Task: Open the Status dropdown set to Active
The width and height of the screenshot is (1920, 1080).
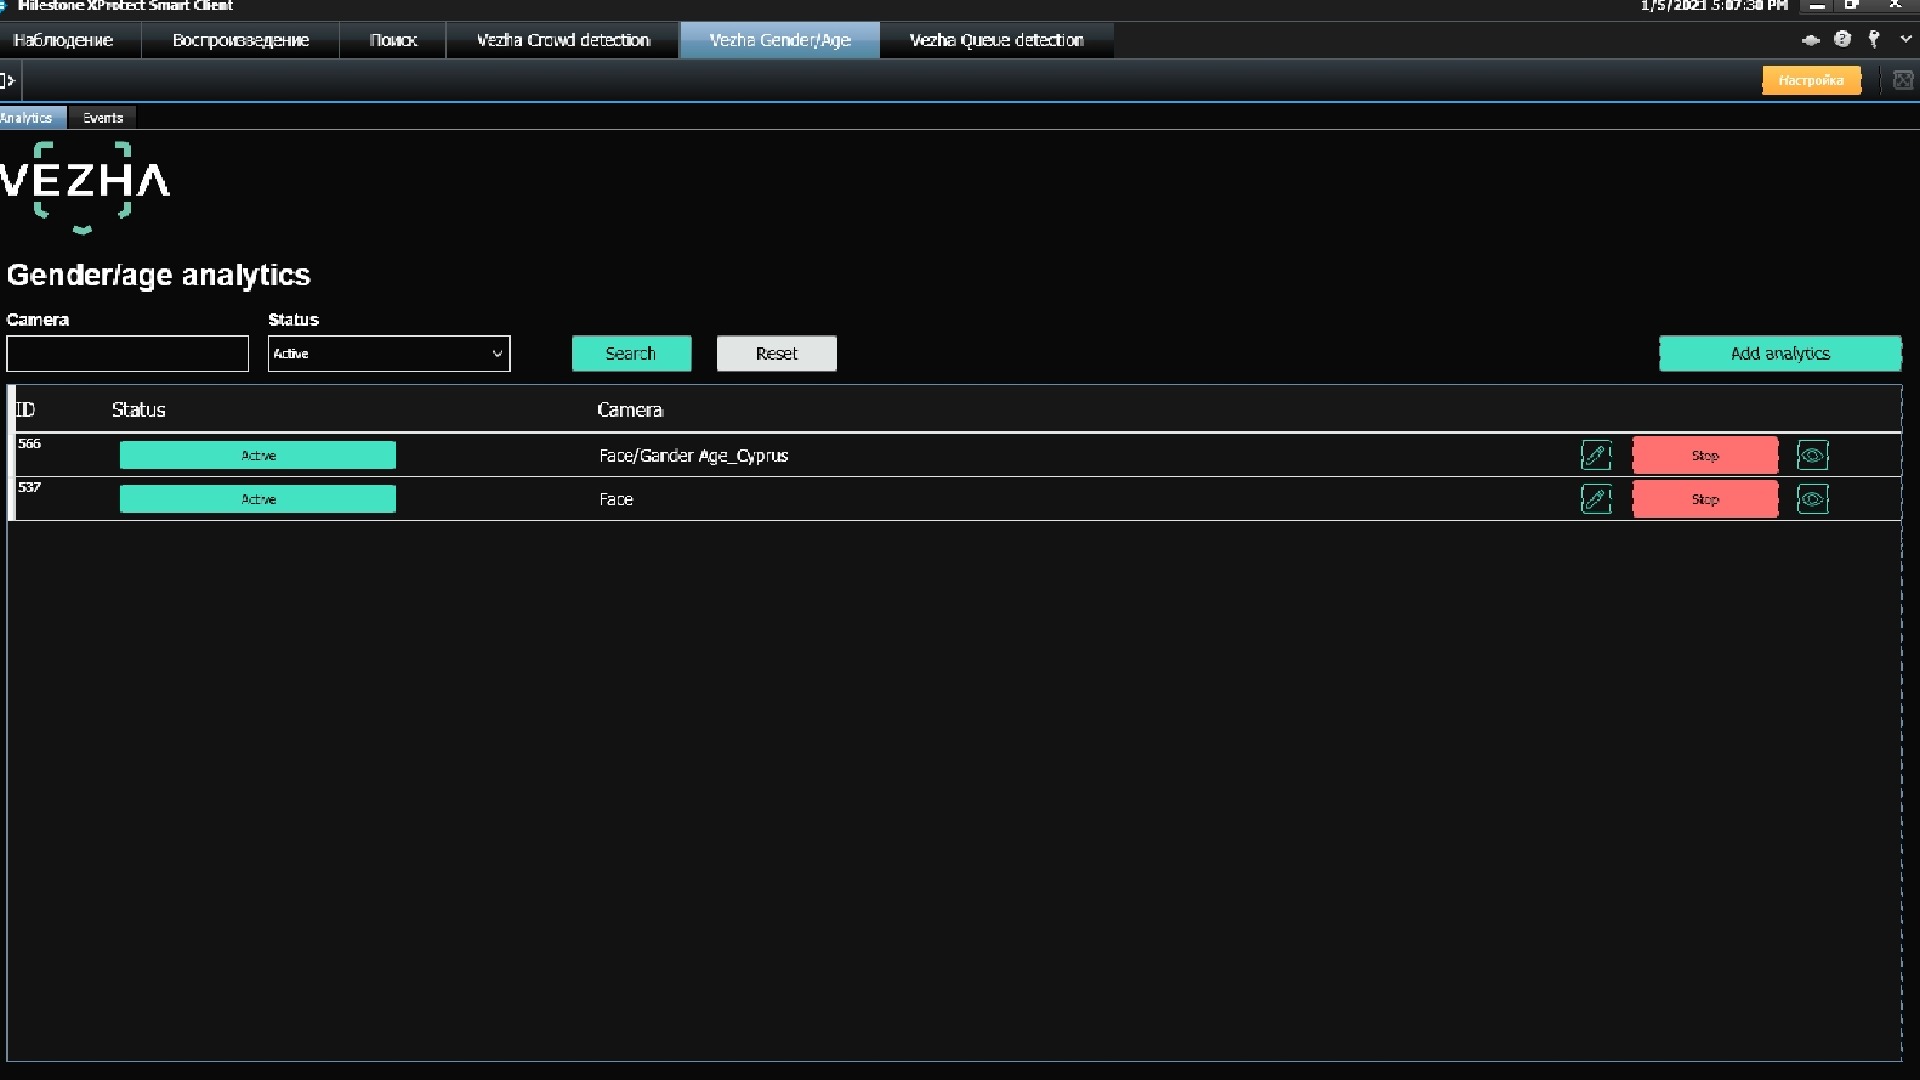Action: pyautogui.click(x=389, y=354)
